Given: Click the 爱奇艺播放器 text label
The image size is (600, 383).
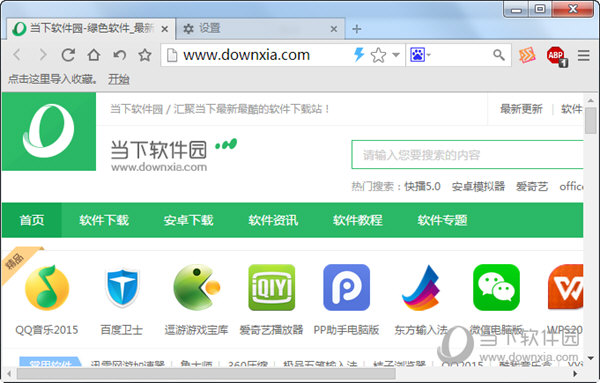Looking at the screenshot, I should (x=271, y=330).
